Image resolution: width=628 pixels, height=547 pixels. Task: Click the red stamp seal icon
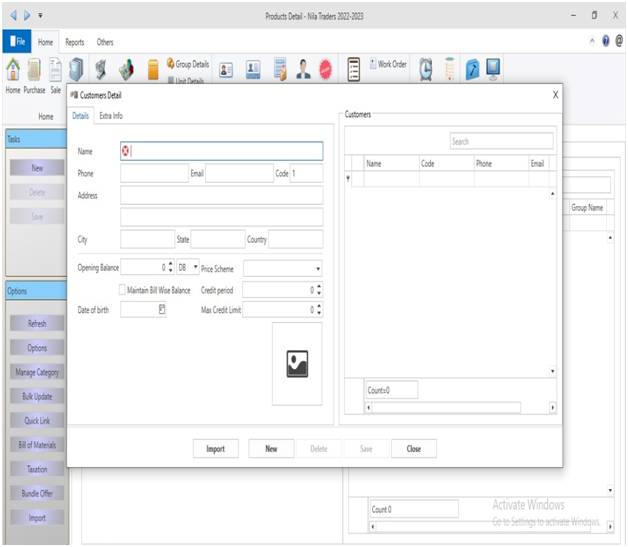326,69
